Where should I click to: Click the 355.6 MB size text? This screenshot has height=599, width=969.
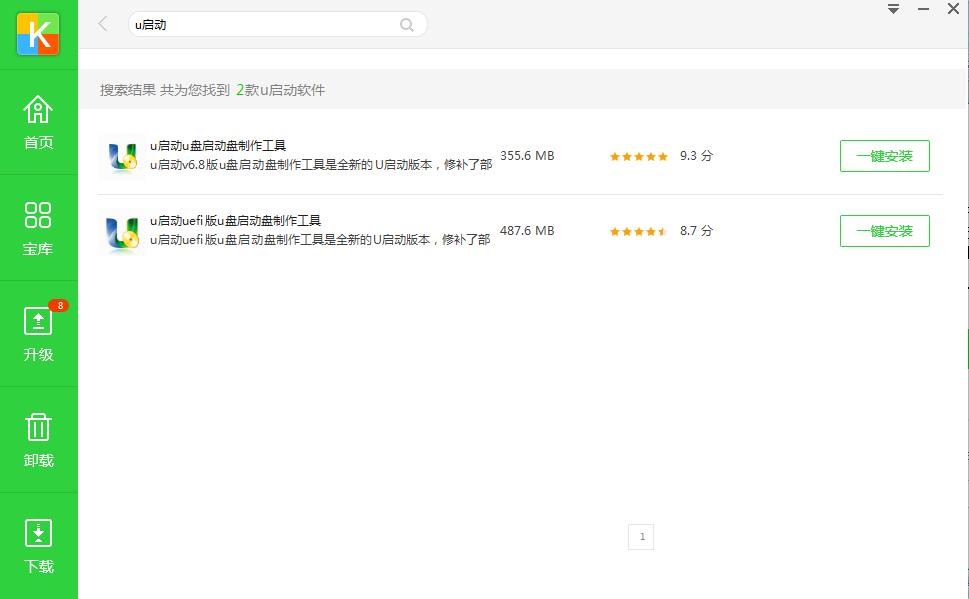527,156
